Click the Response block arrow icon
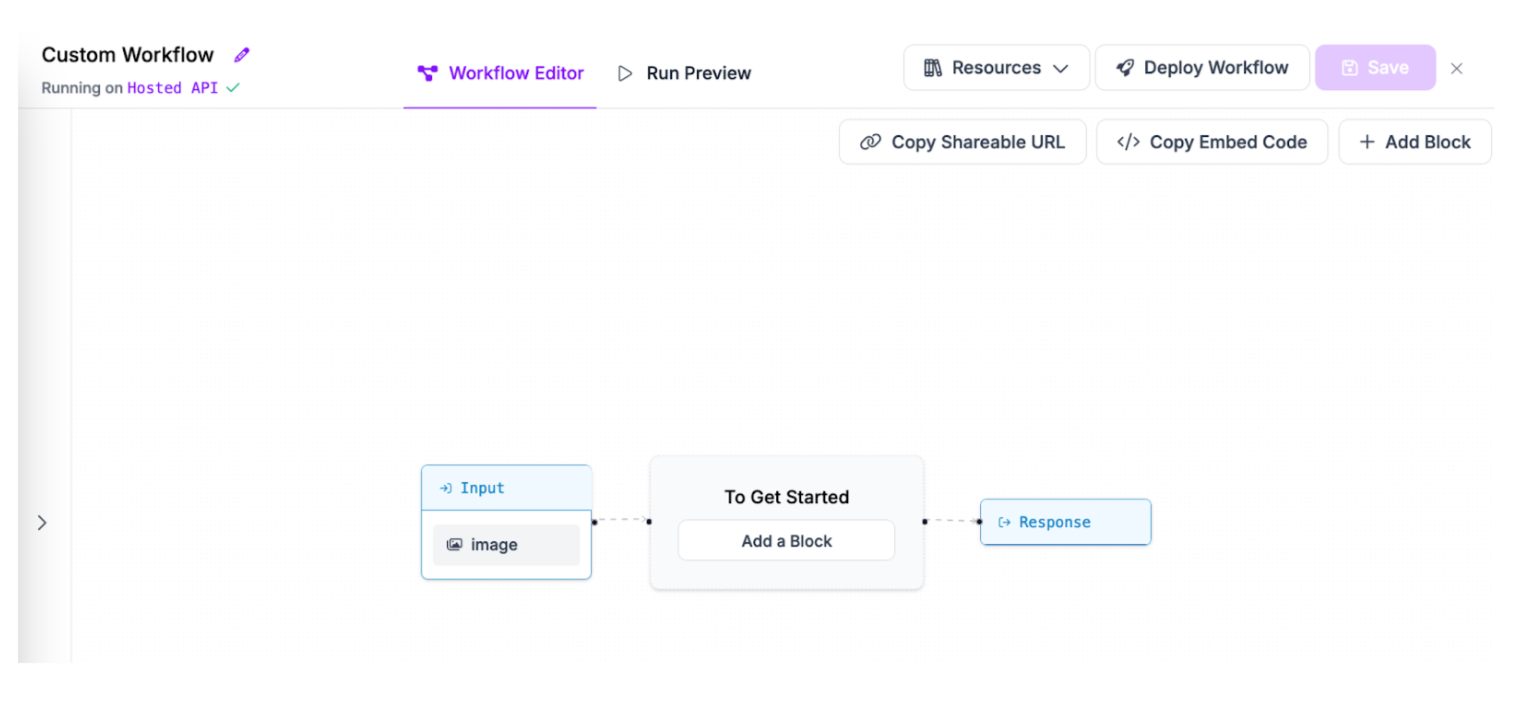Screen dimensions: 1524x702 (1005, 522)
